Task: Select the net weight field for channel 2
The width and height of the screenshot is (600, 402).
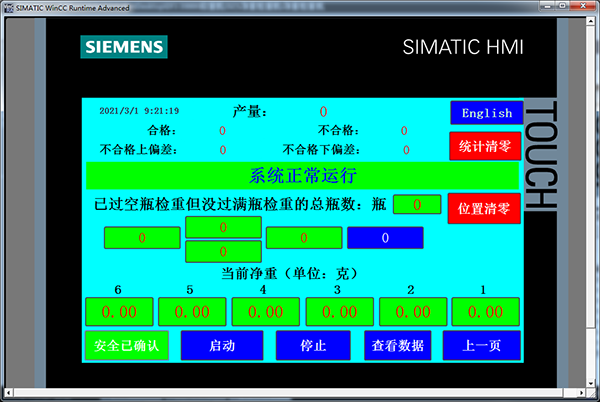Action: [413, 312]
